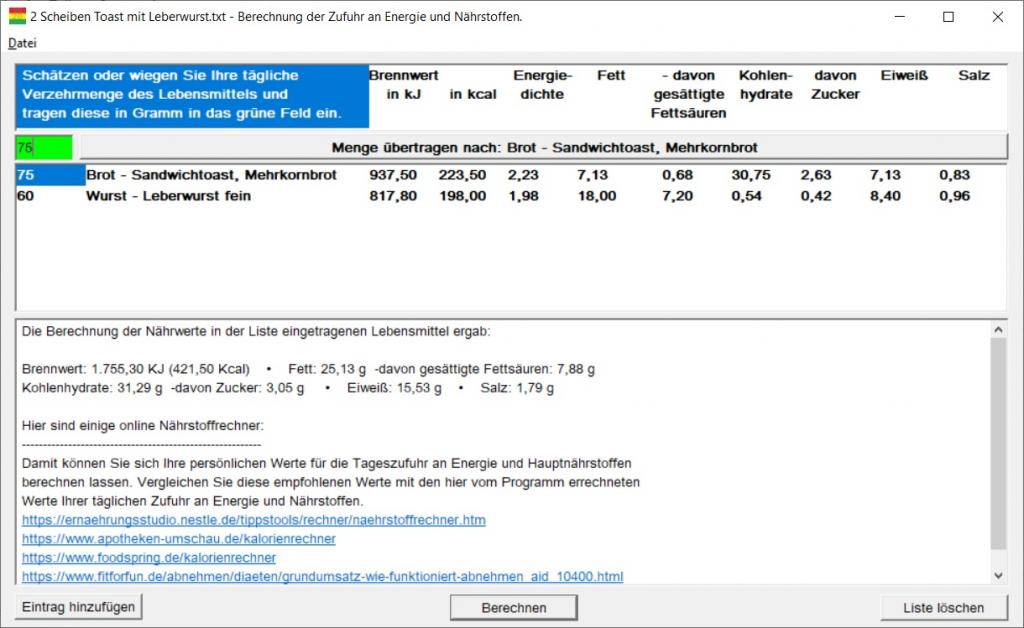Click the Berechnen button
This screenshot has height=628, width=1024.
513,607
